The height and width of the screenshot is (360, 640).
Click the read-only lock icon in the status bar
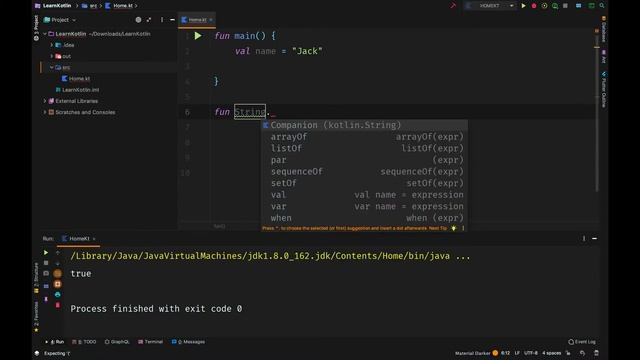pos(568,353)
